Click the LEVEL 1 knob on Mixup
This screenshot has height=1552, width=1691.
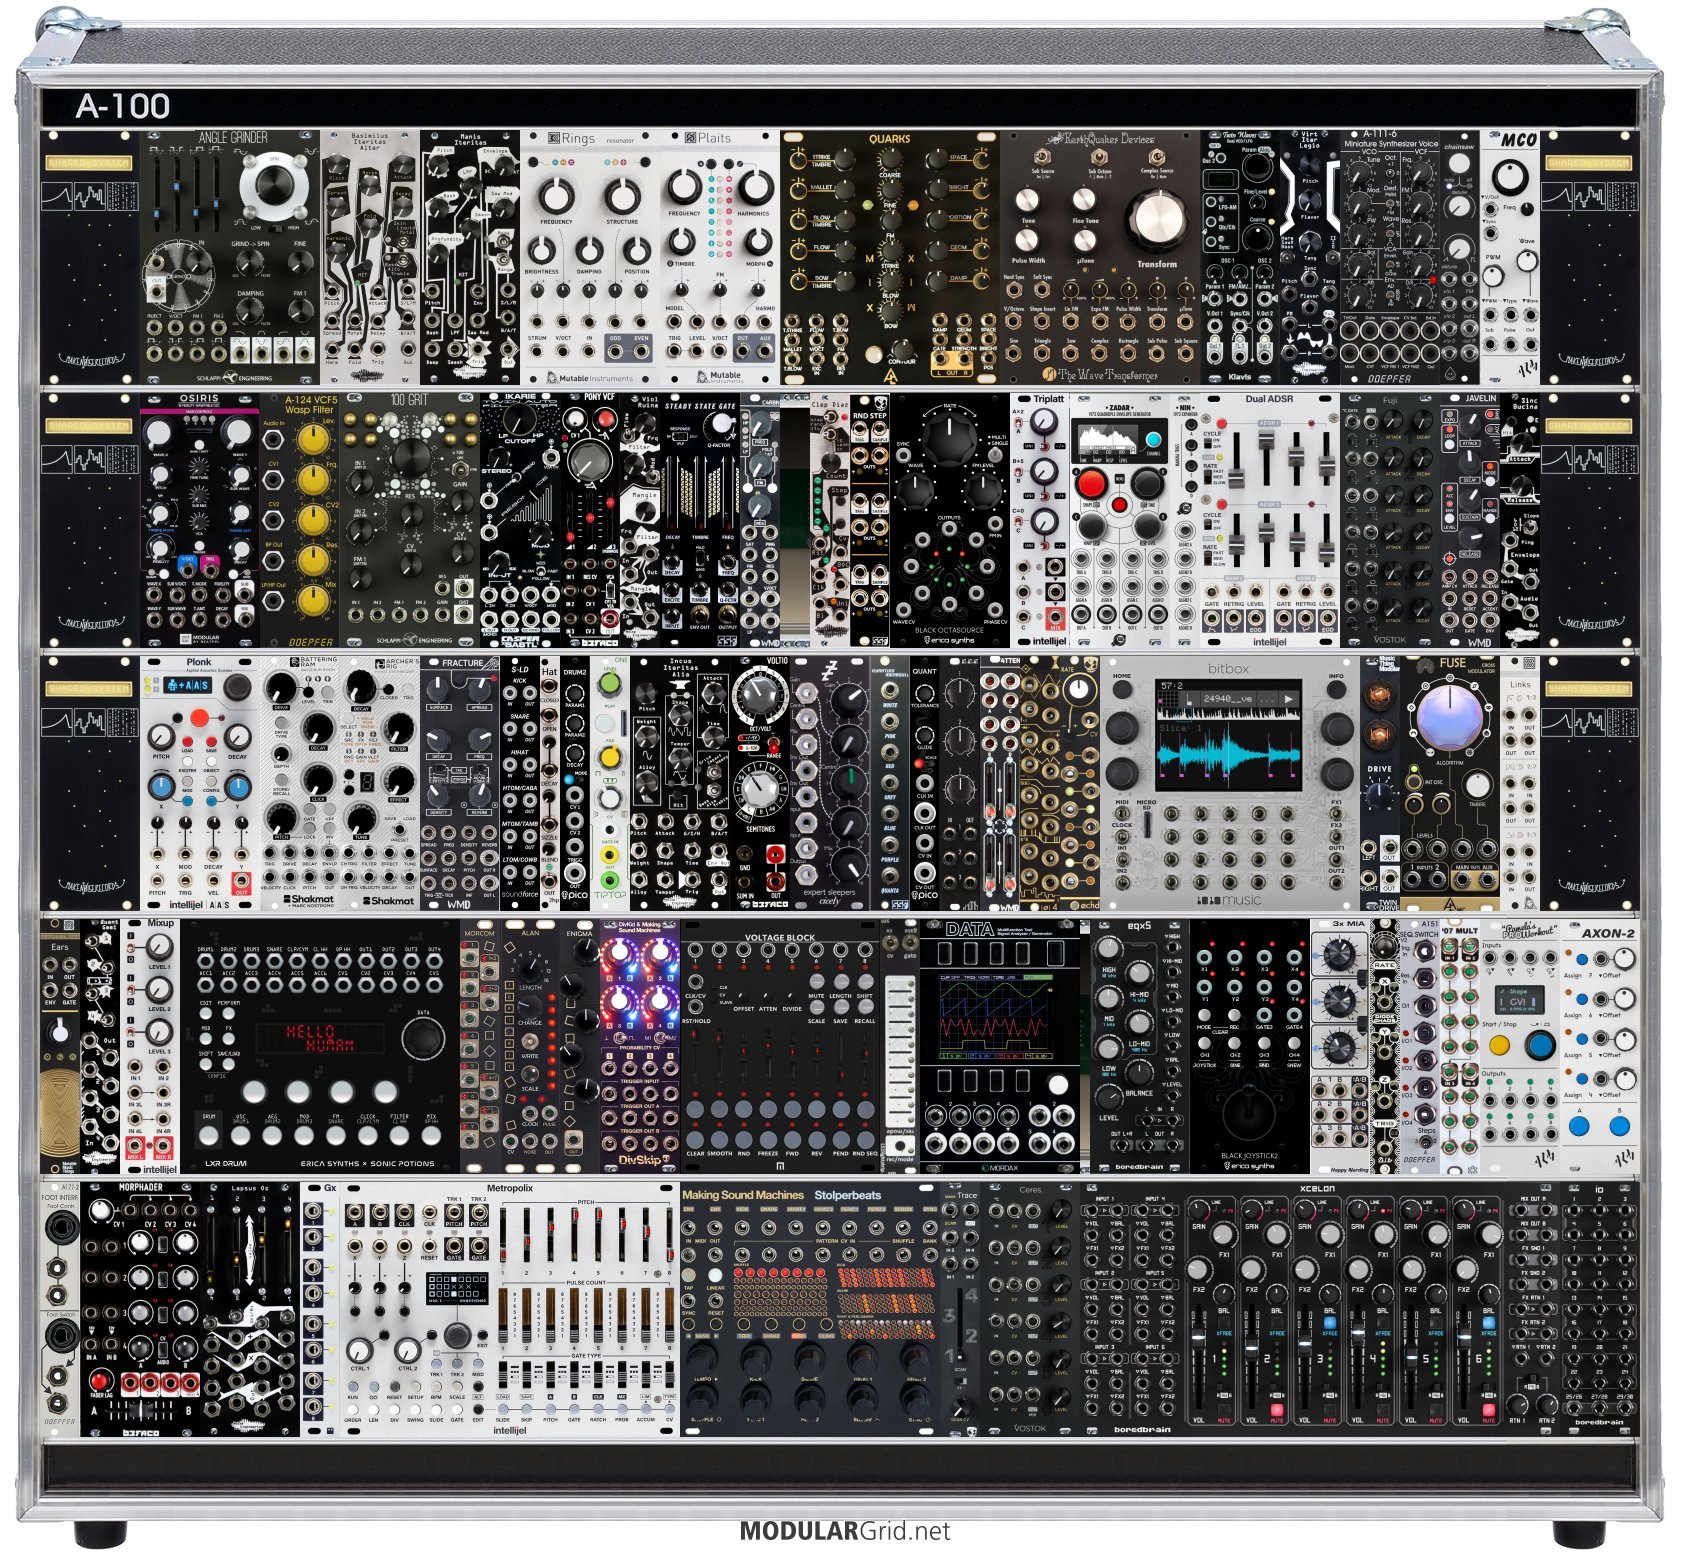coord(160,947)
